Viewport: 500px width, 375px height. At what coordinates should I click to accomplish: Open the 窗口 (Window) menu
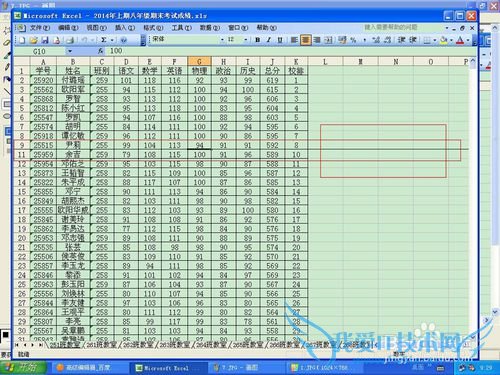(238, 28)
